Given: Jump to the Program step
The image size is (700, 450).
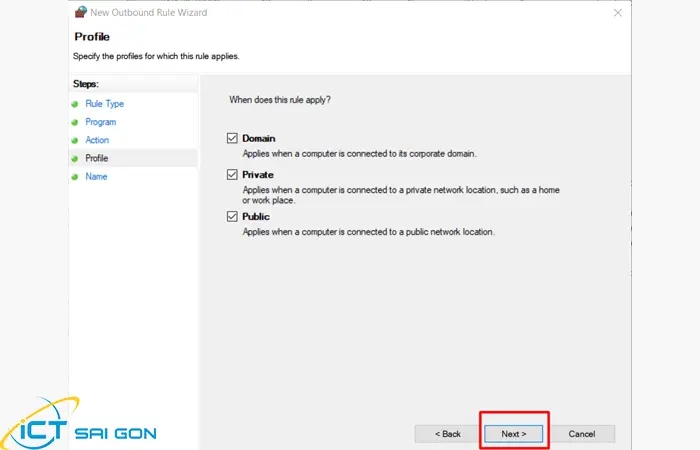Looking at the screenshot, I should pos(100,122).
